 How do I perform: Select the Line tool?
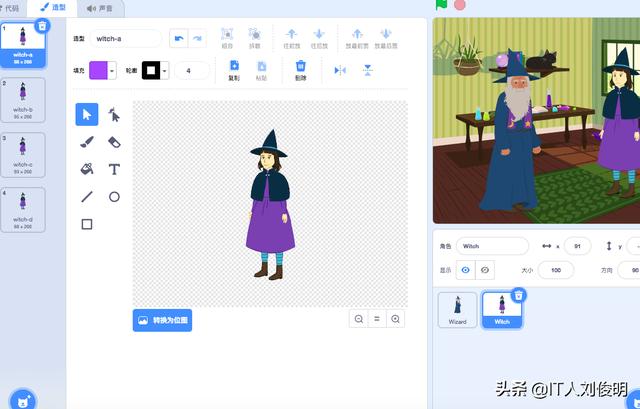click(x=87, y=197)
